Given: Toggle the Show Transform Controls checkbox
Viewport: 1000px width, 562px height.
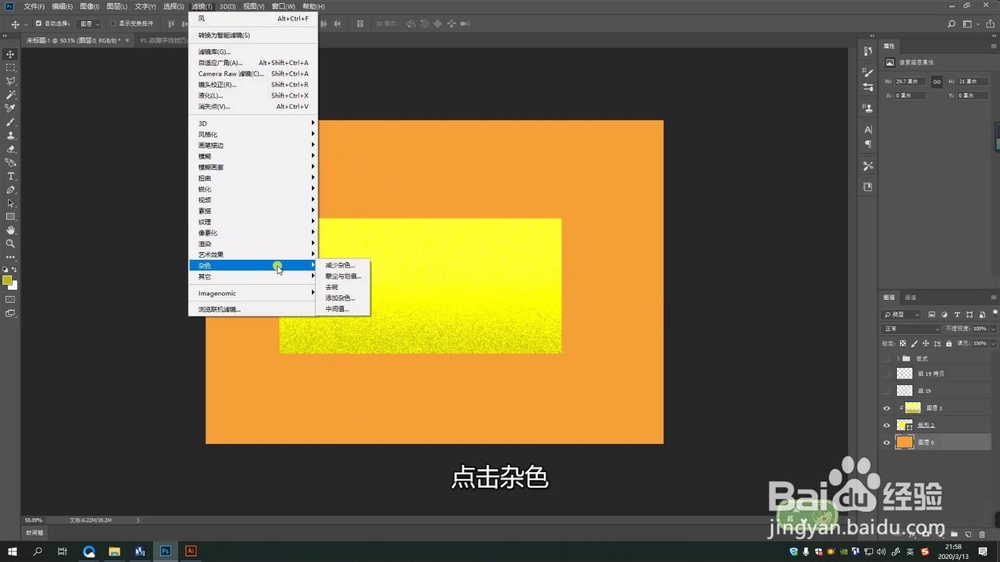Looking at the screenshot, I should [113, 24].
